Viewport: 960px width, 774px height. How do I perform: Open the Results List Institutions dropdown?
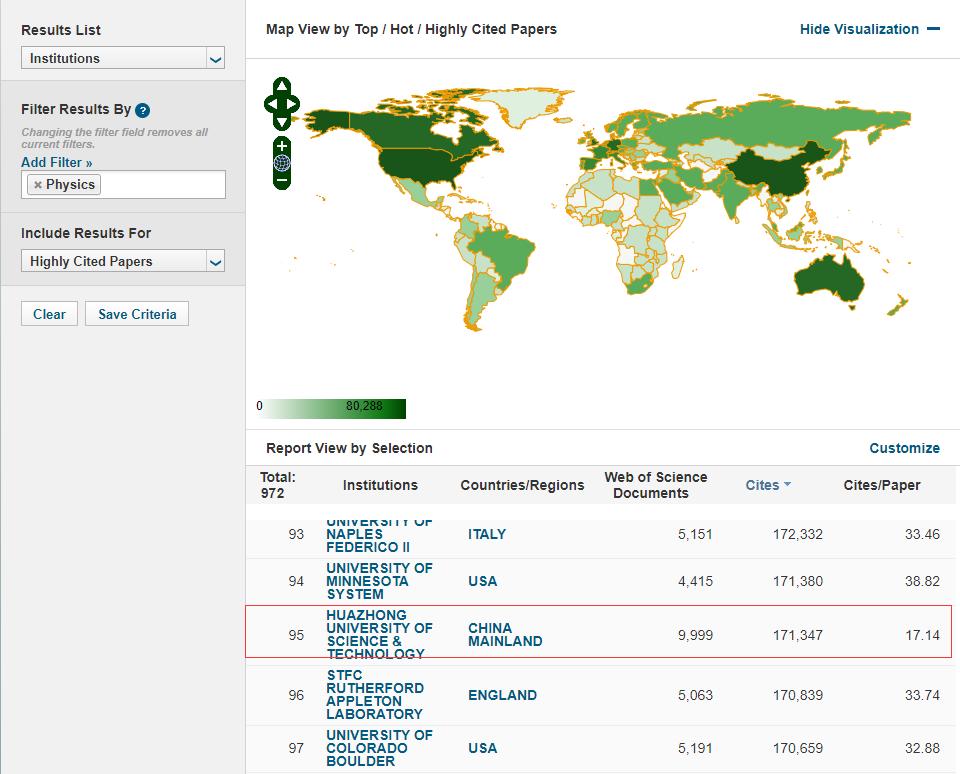pos(123,59)
